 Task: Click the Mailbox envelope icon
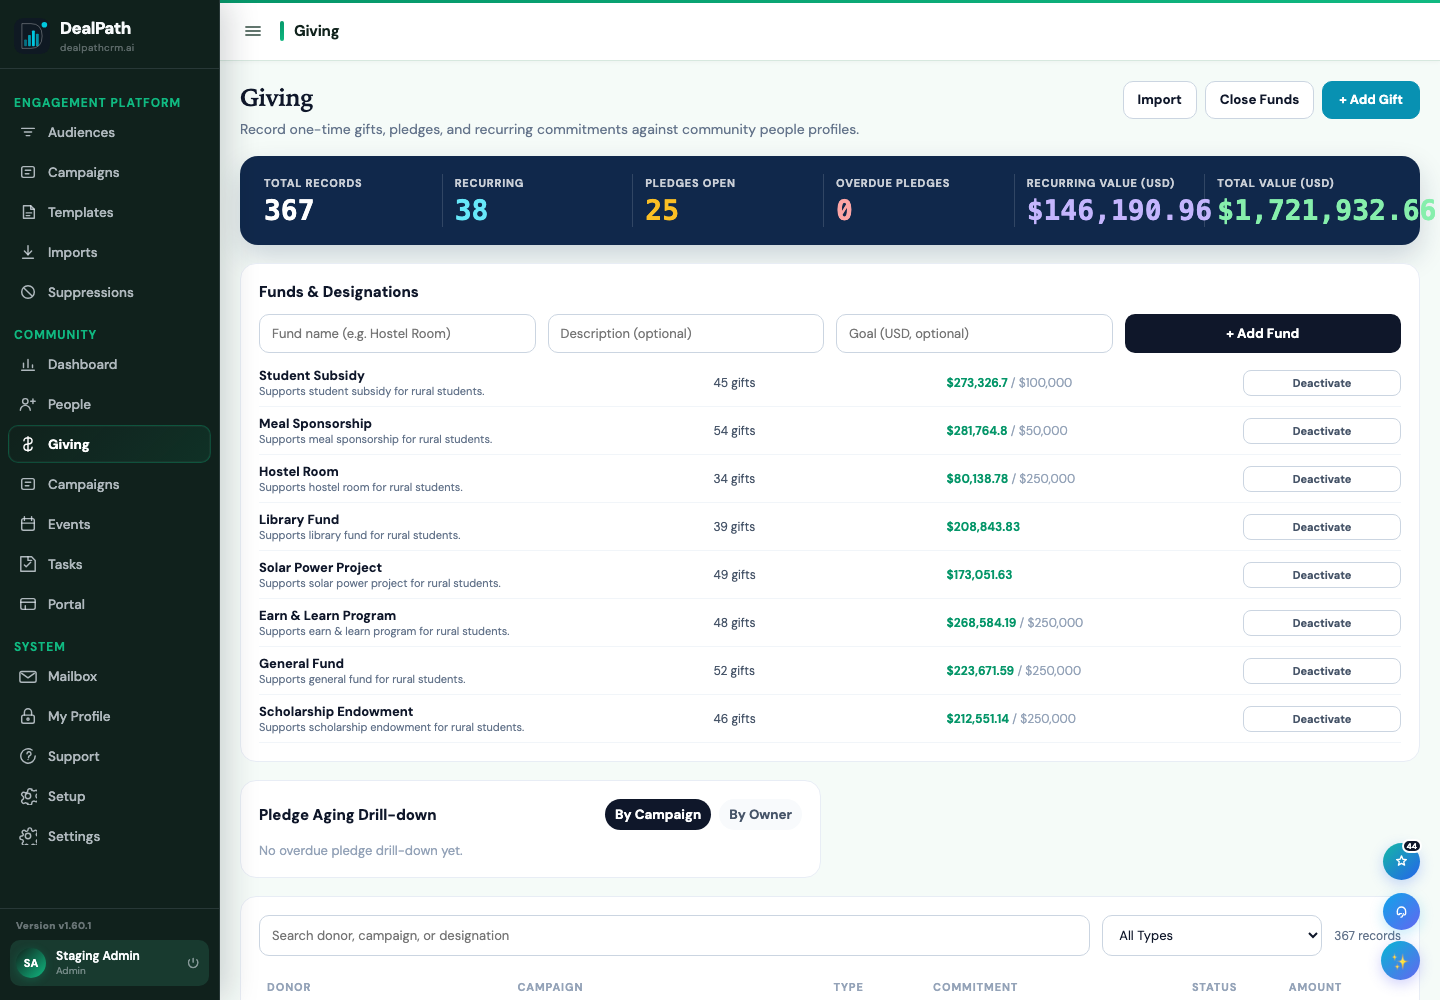pyautogui.click(x=28, y=676)
